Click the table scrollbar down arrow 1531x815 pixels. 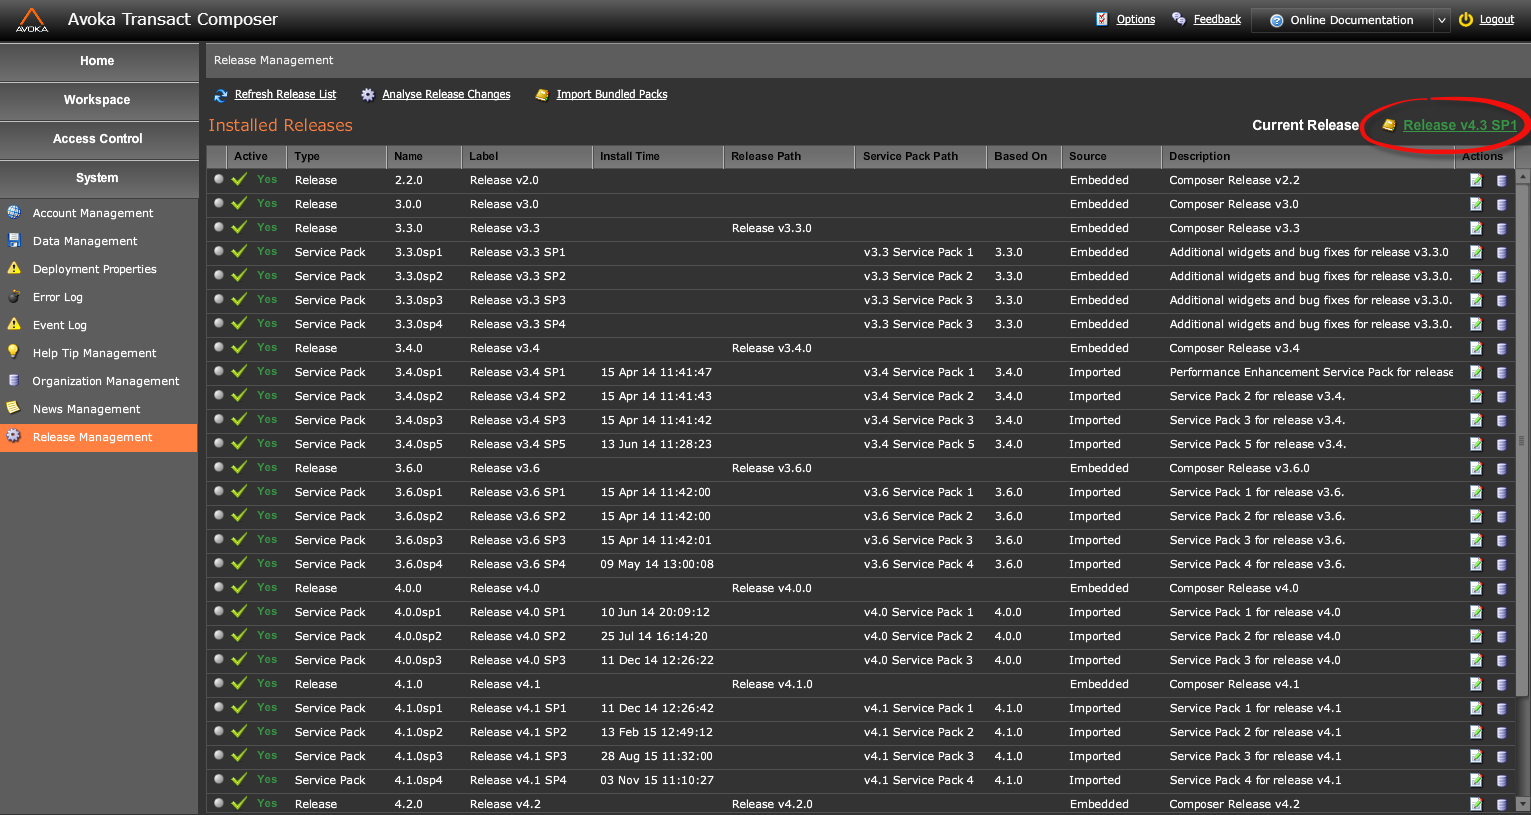(1523, 803)
